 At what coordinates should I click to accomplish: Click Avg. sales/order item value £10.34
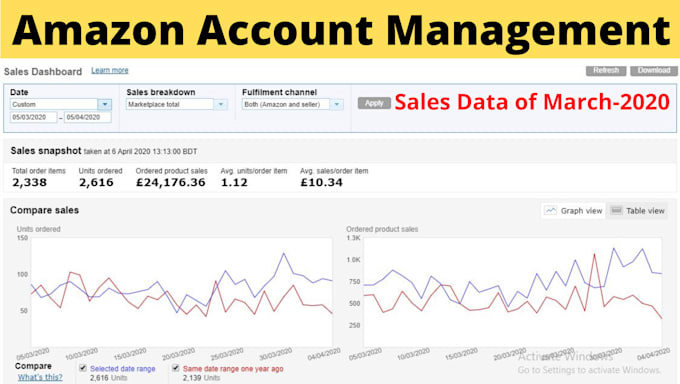click(321, 183)
